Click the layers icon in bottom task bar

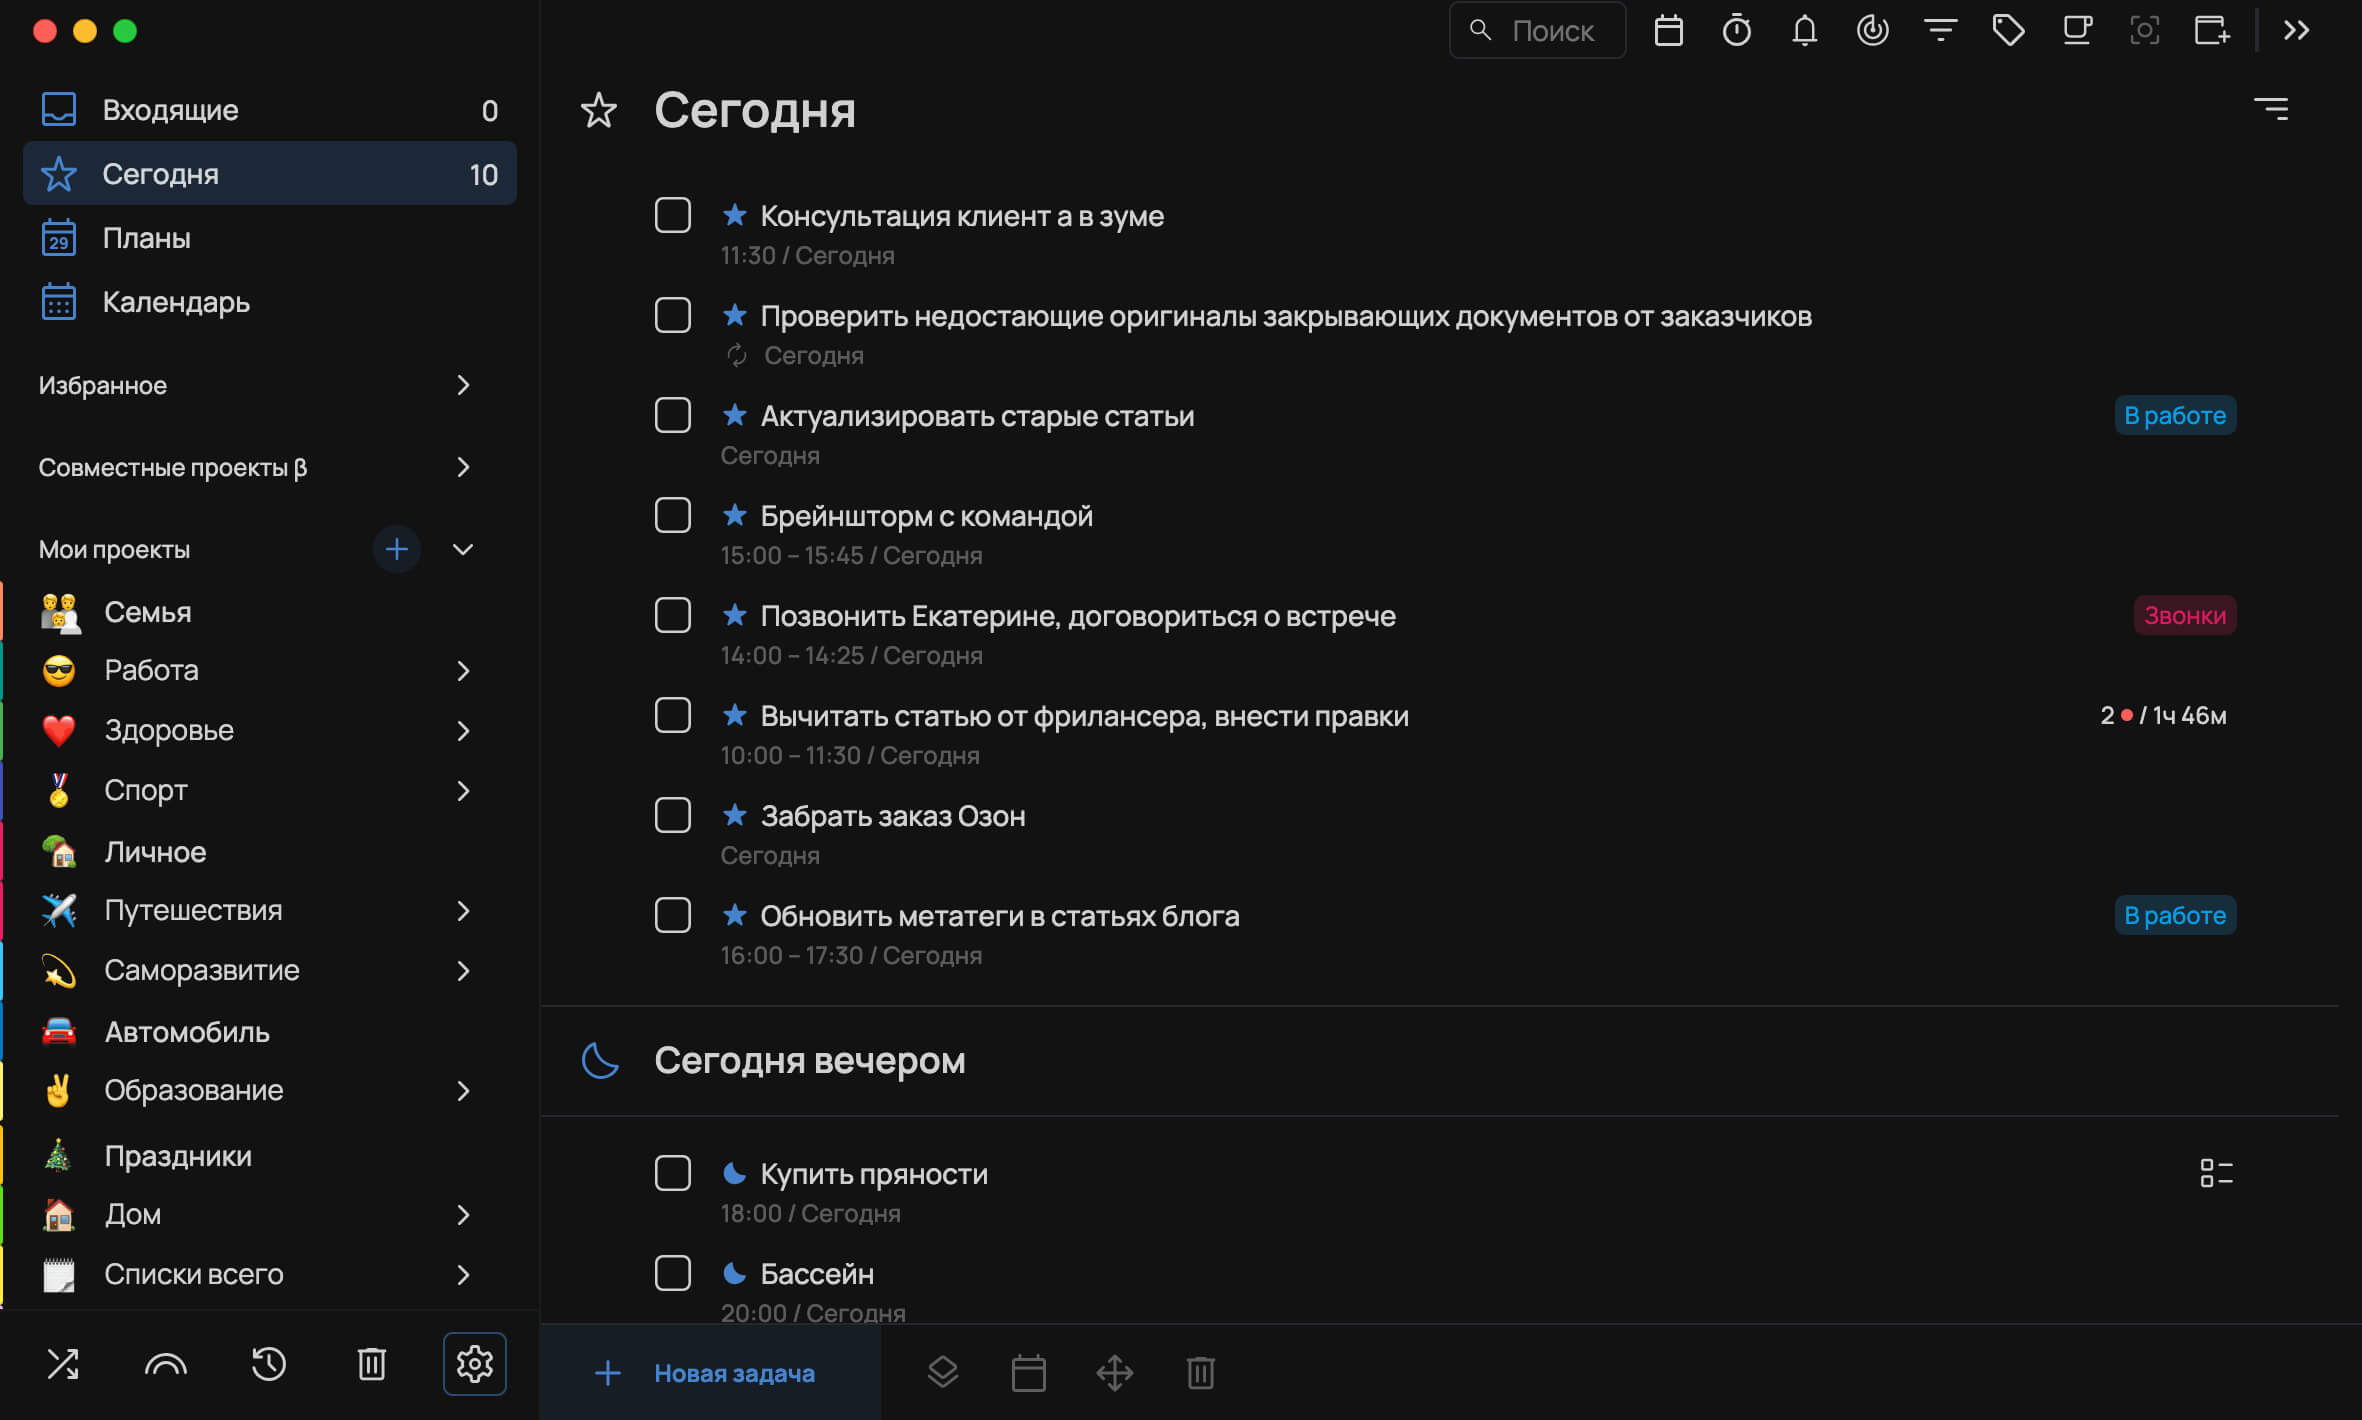tap(942, 1373)
